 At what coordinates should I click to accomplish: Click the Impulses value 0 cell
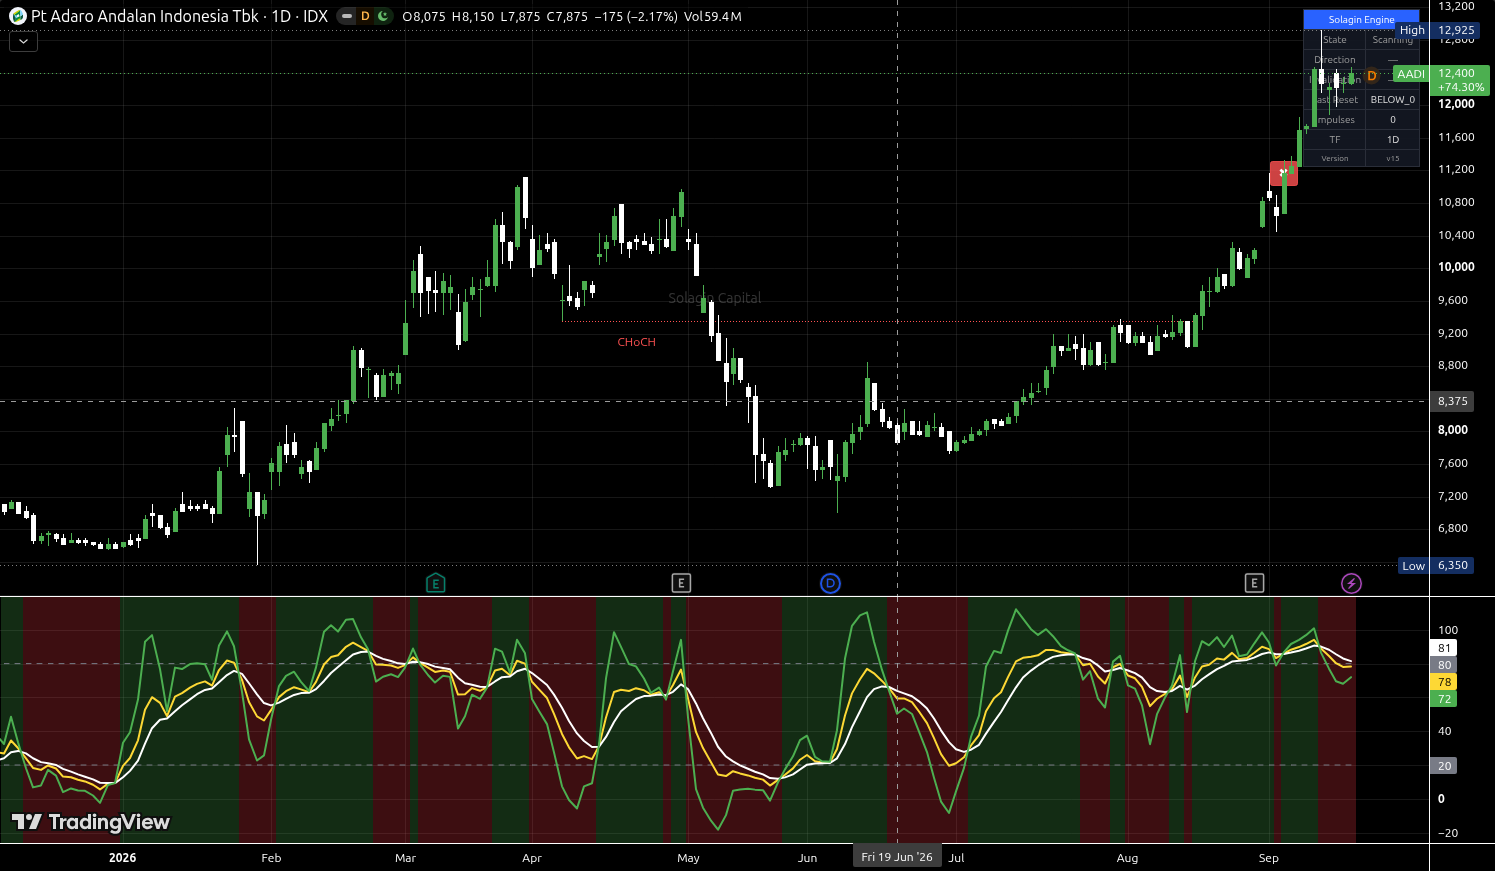pos(1392,120)
